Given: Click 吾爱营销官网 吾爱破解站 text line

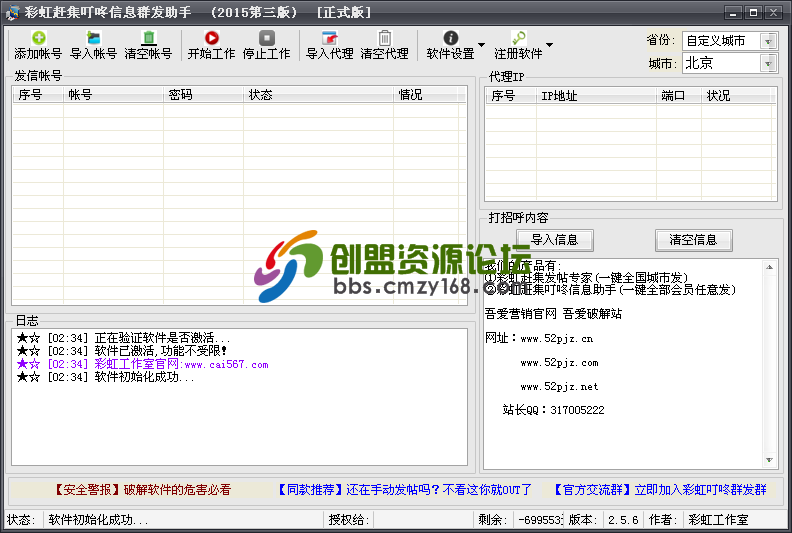Looking at the screenshot, I should tap(553, 314).
